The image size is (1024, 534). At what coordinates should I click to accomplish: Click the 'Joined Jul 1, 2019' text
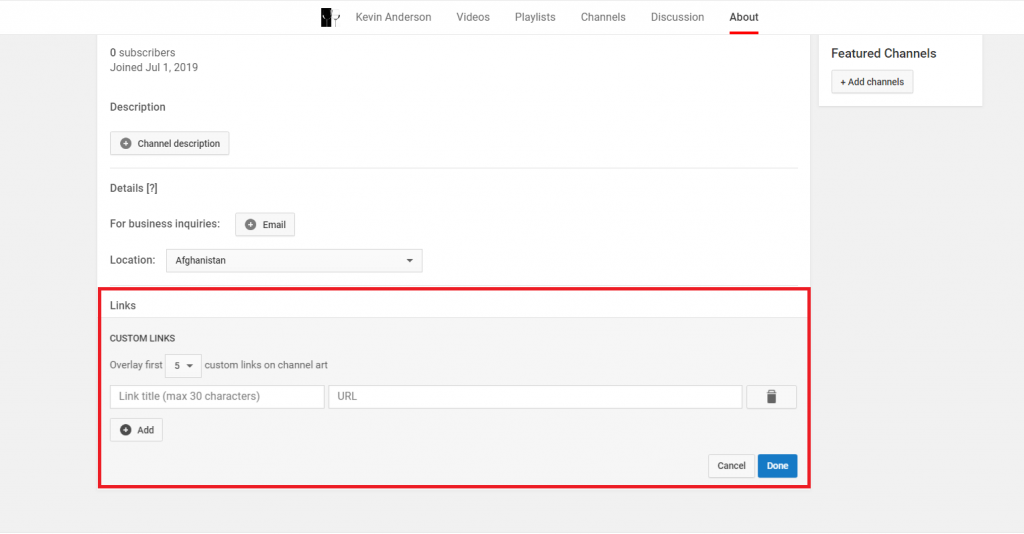[x=153, y=67]
